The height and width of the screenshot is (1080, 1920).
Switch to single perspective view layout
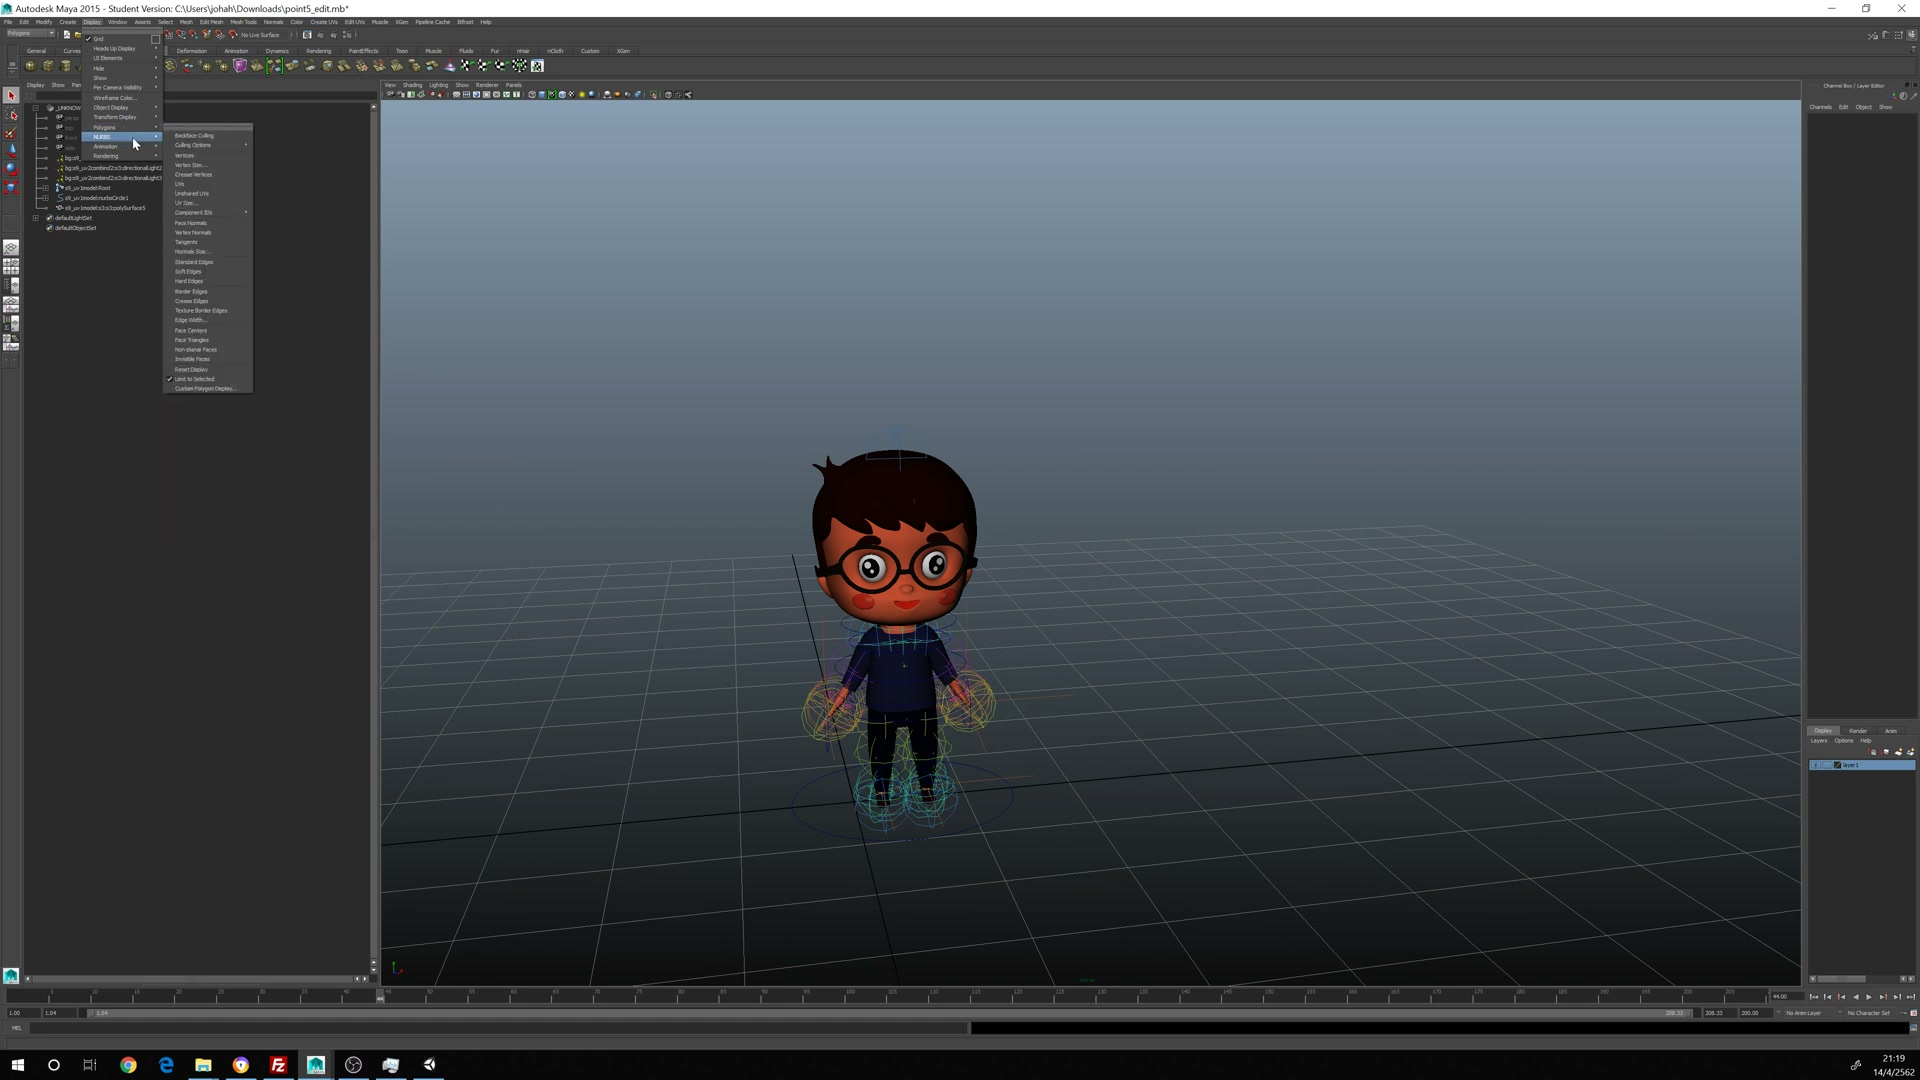point(11,248)
